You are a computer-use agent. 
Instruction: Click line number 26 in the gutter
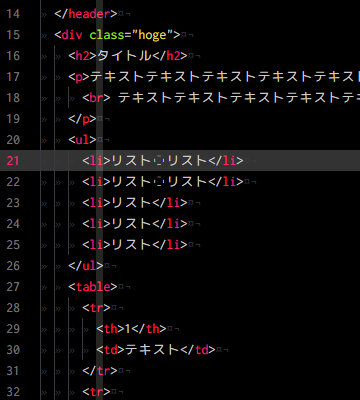pos(13,266)
